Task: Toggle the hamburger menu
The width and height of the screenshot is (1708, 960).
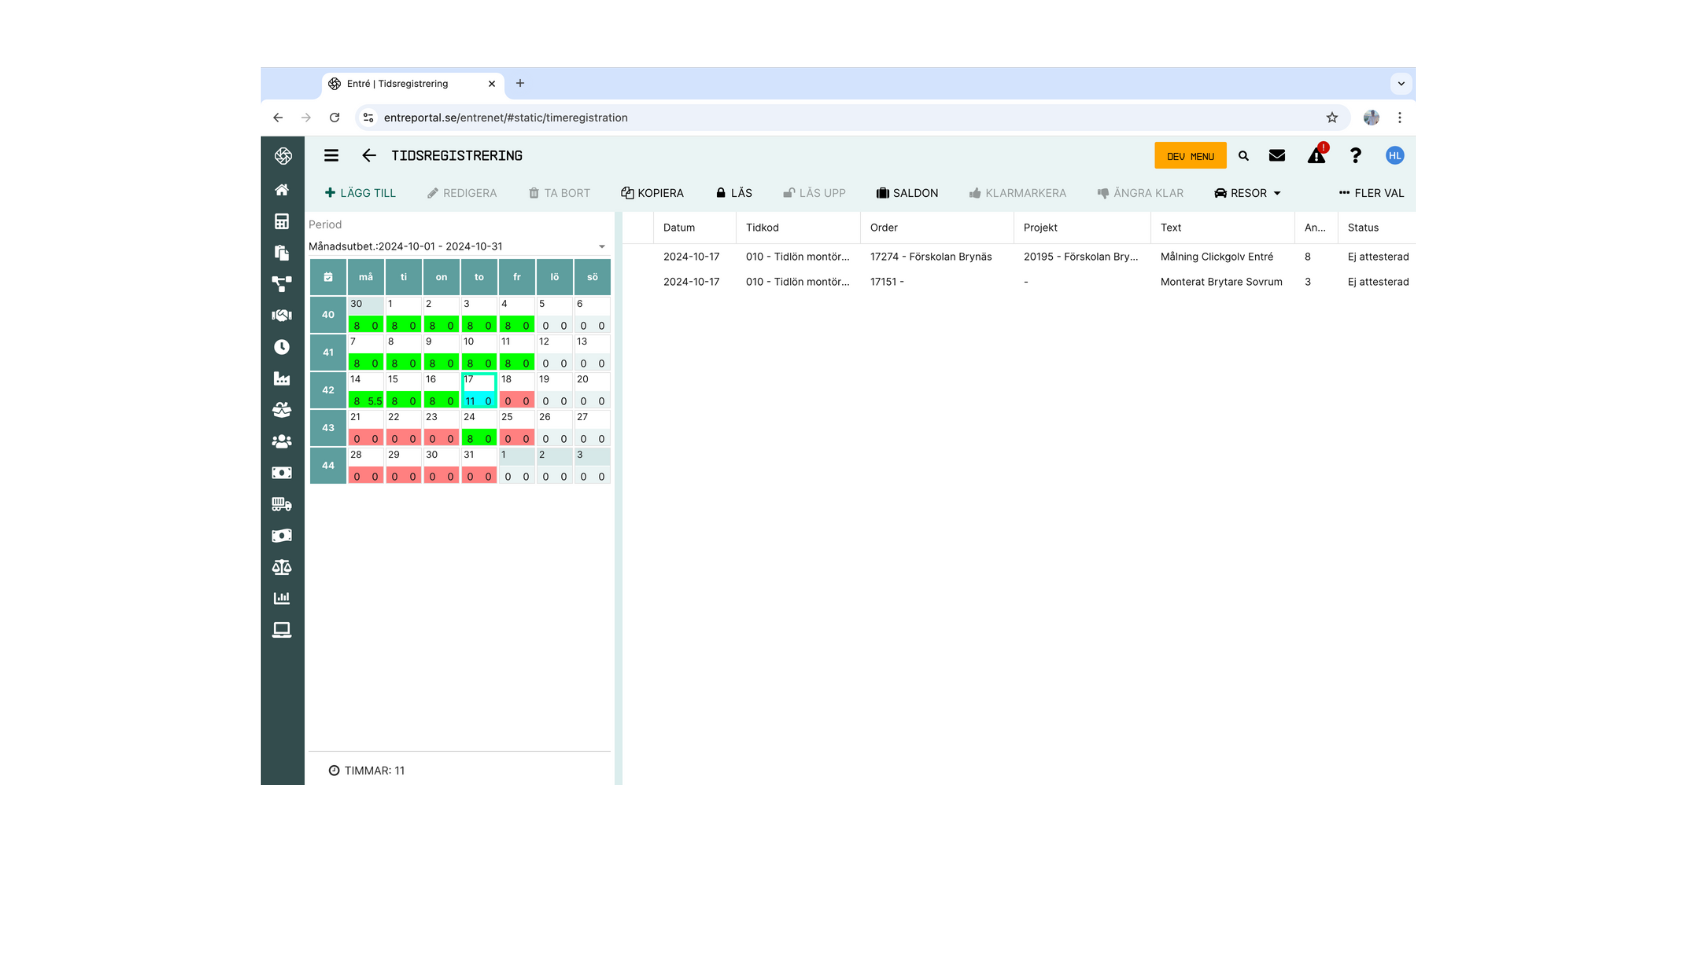Action: (x=331, y=156)
